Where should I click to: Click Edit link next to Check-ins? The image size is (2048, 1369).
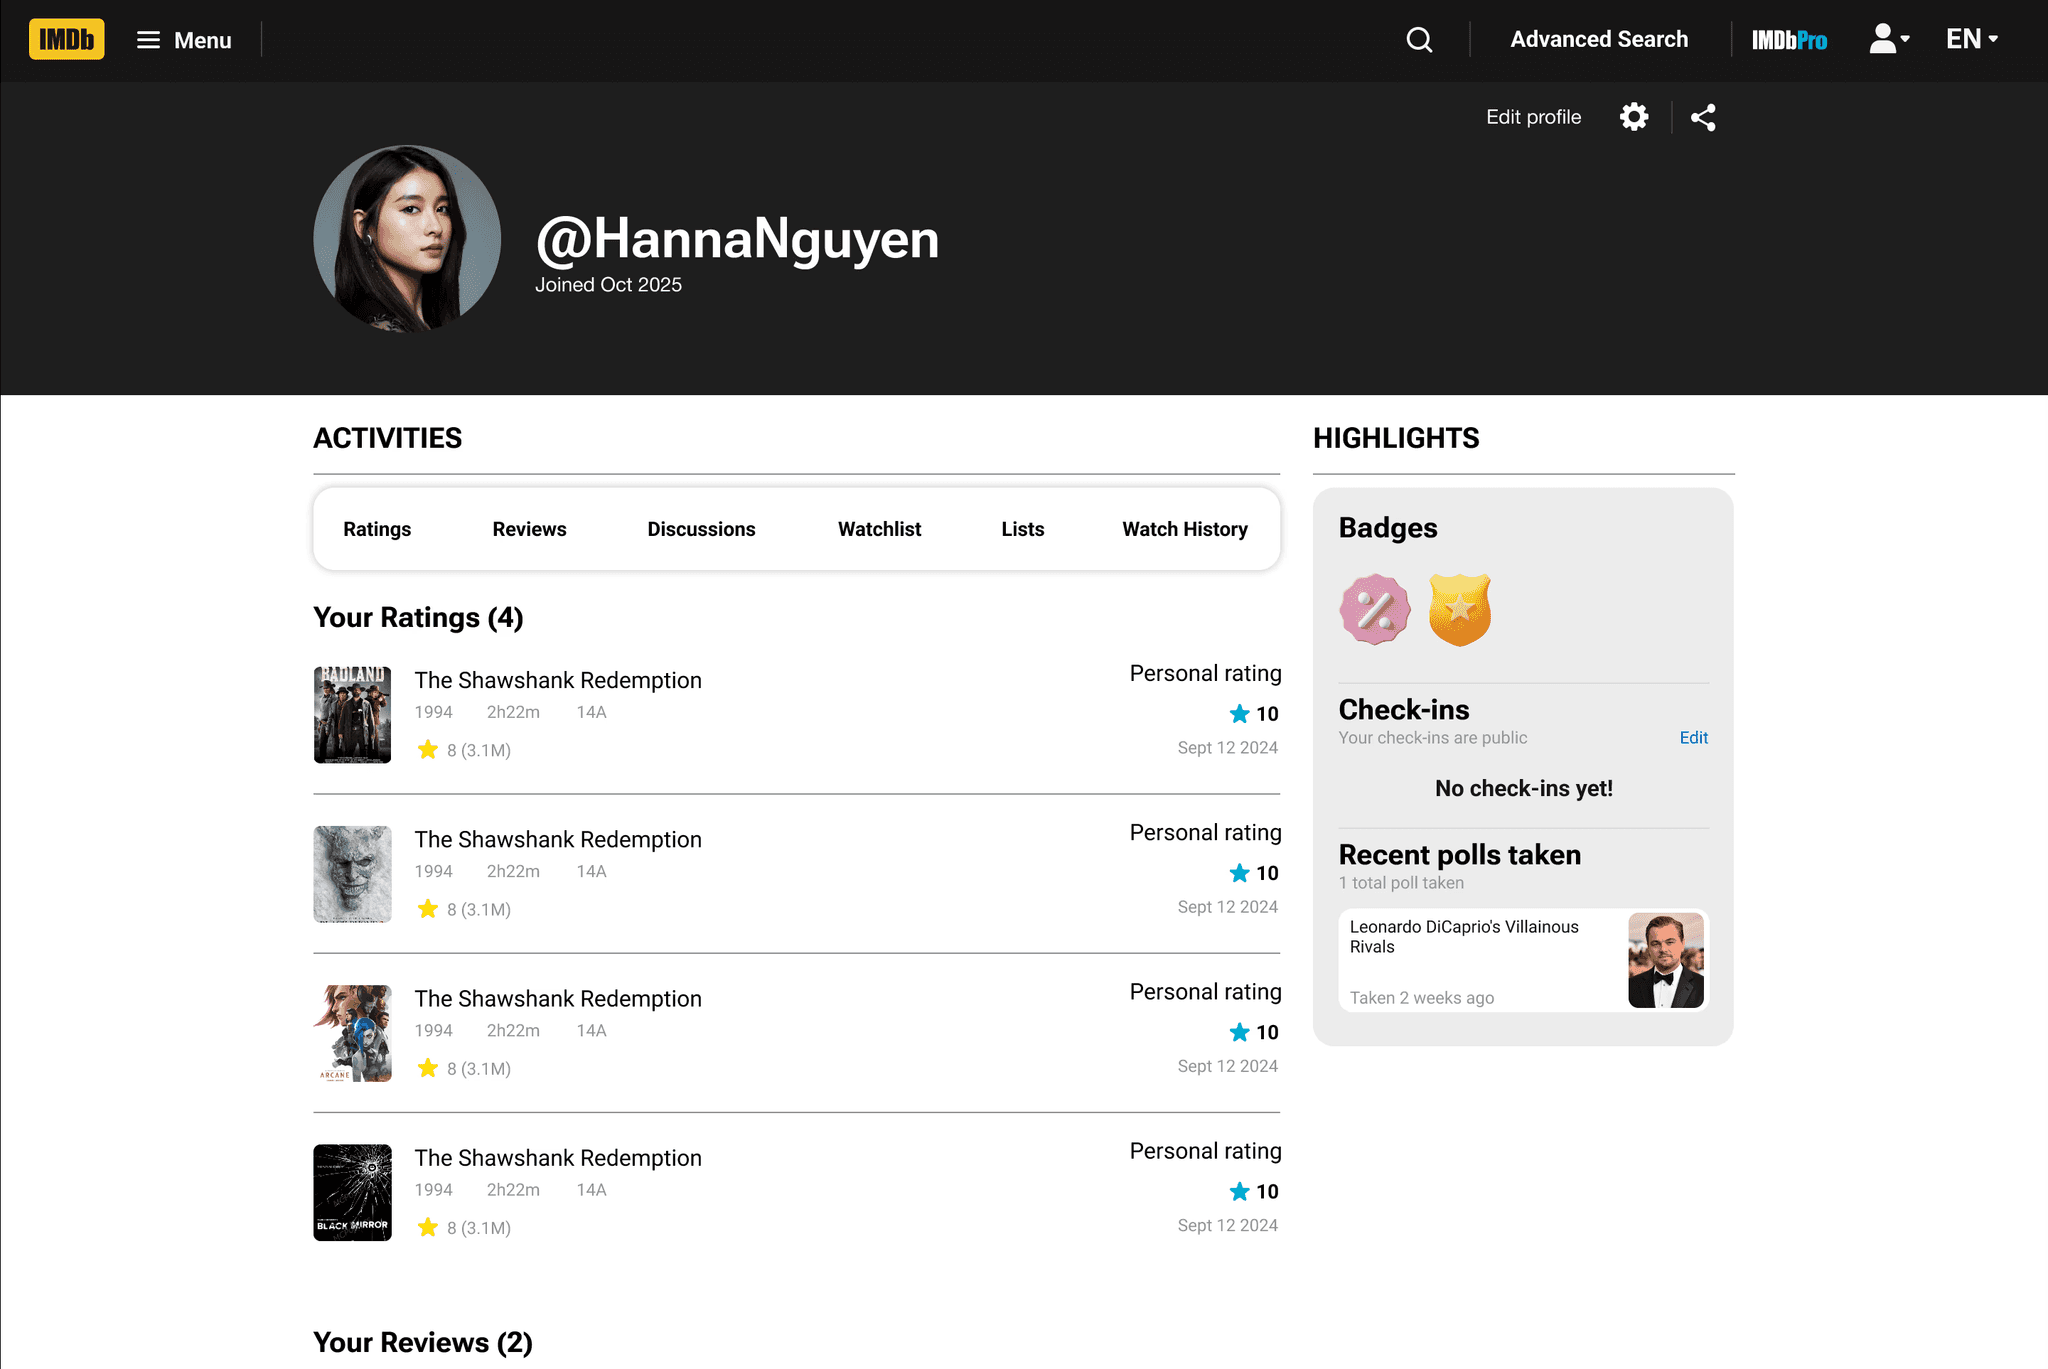pyautogui.click(x=1693, y=738)
